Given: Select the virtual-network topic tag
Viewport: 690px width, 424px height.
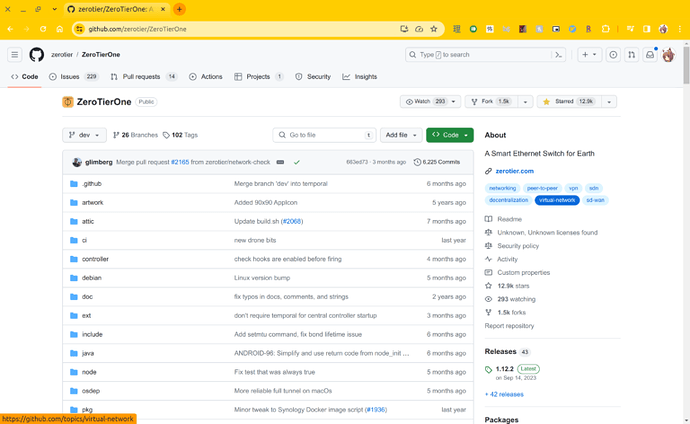Looking at the screenshot, I should 557,200.
